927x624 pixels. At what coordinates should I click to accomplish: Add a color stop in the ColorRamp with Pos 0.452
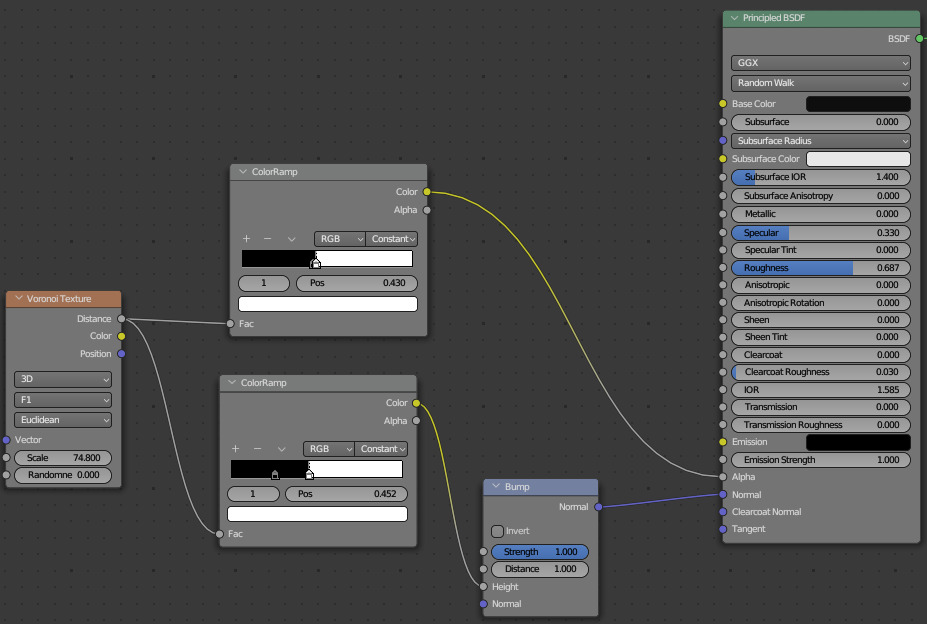click(236, 449)
